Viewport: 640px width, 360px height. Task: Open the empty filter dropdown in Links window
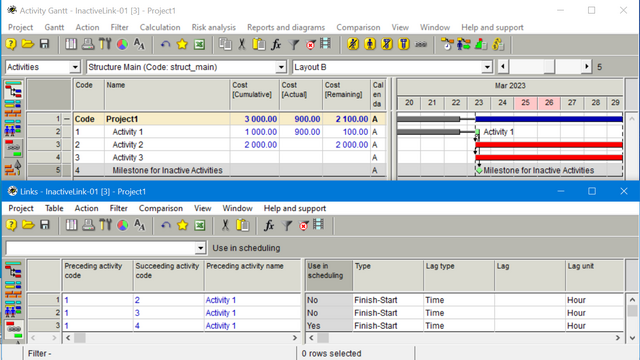click(200, 248)
